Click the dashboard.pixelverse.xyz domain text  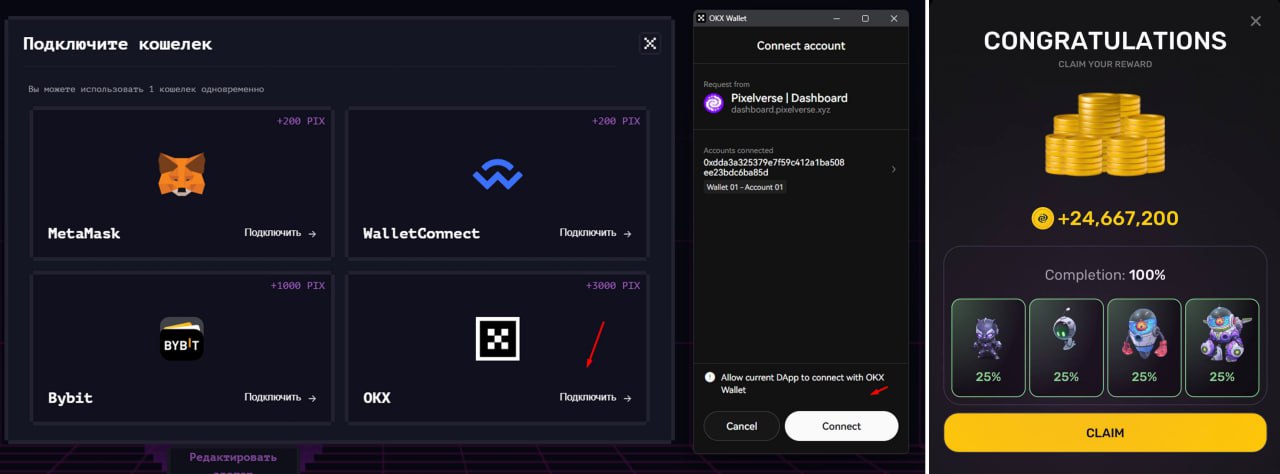(780, 109)
